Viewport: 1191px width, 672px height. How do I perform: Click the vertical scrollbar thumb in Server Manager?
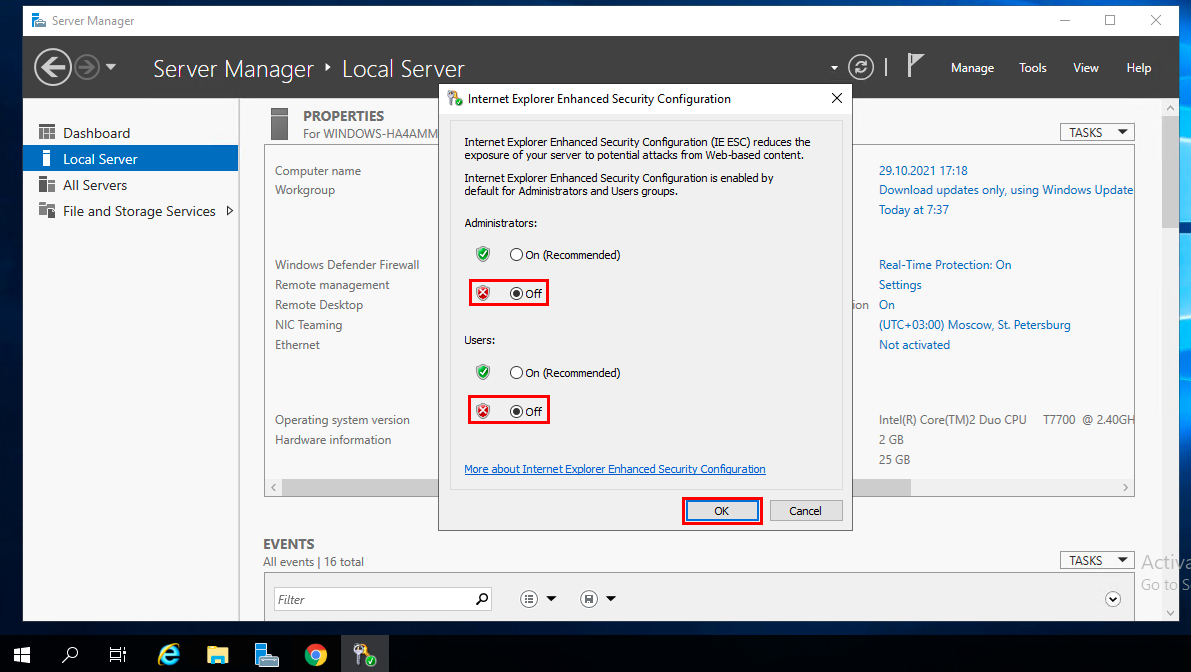tap(1170, 171)
